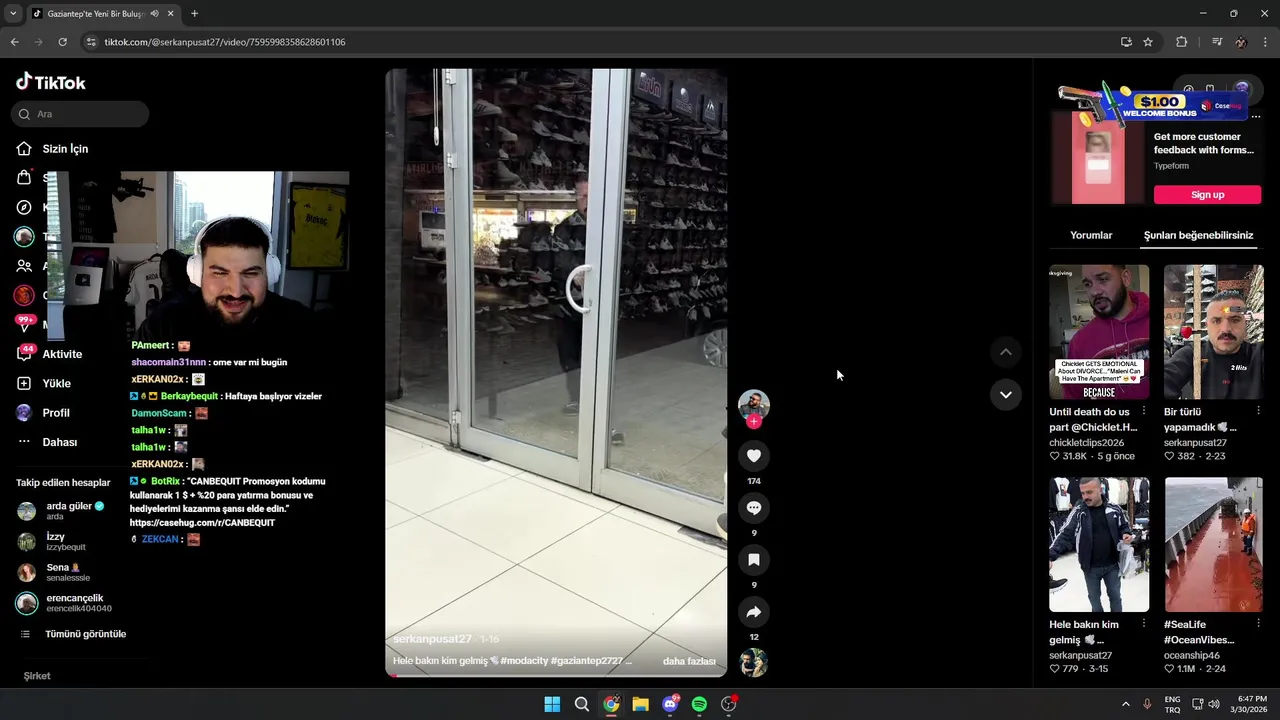Seek the video progress bar

pyautogui.click(x=556, y=676)
